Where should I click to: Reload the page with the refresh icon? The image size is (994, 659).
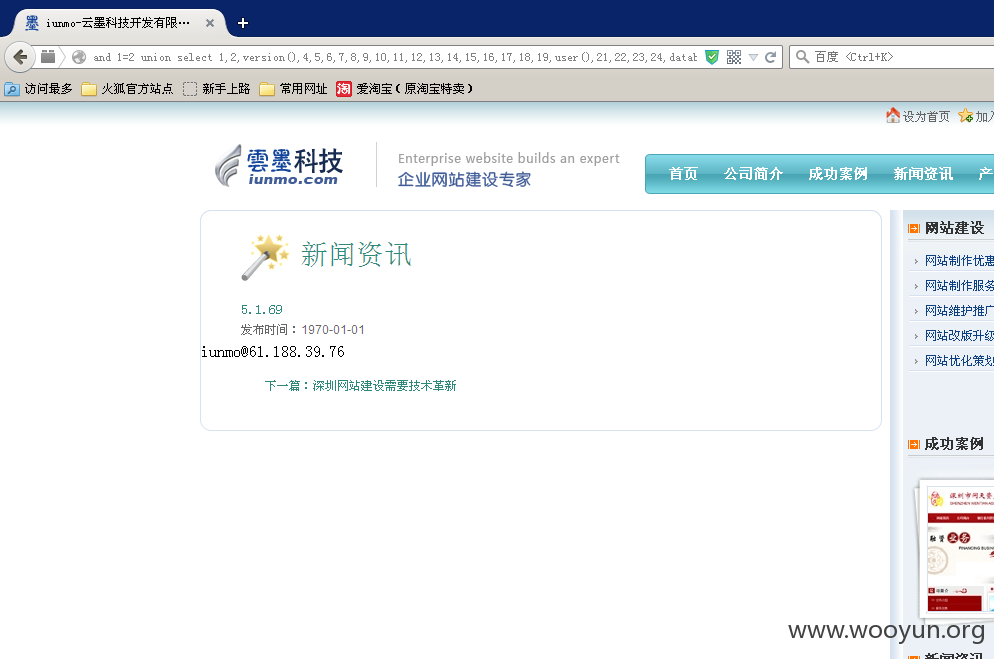pos(771,57)
